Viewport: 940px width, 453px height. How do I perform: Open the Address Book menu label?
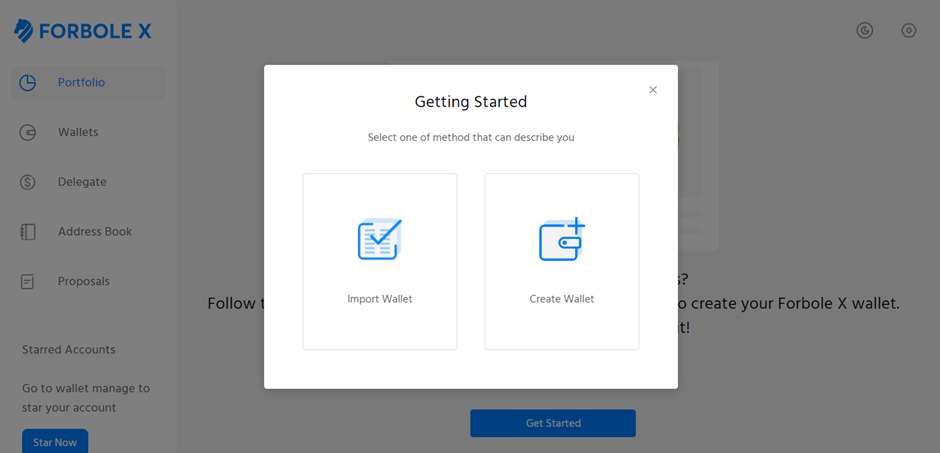tap(95, 232)
